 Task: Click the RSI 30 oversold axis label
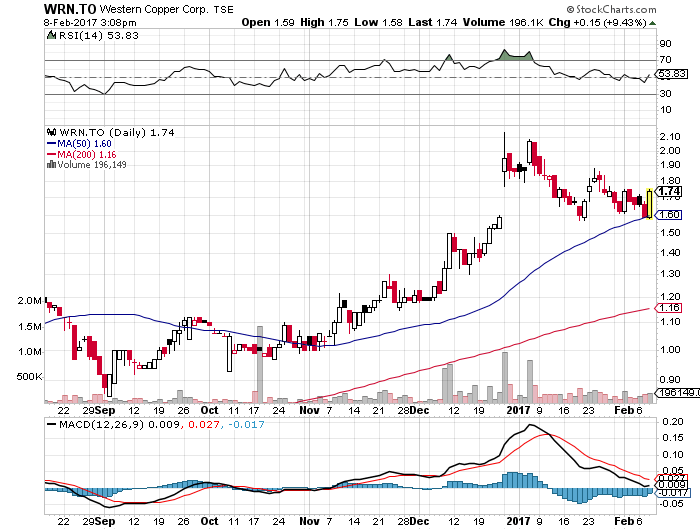(665, 93)
